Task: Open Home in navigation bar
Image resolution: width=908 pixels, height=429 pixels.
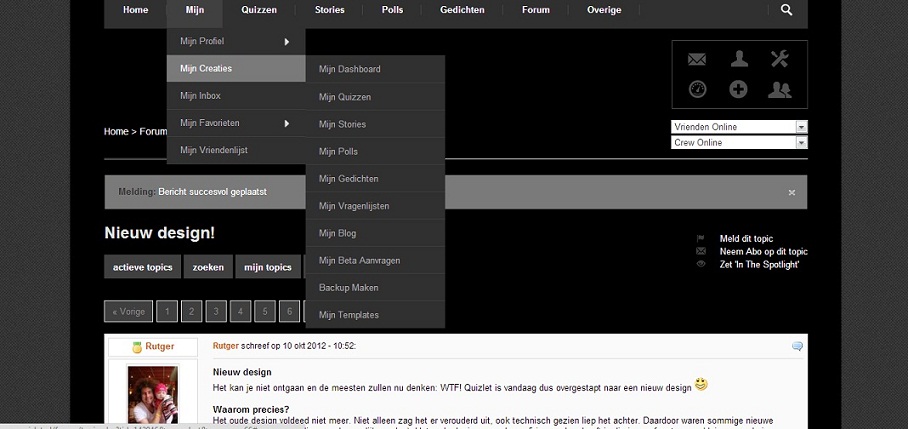Action: (136, 10)
